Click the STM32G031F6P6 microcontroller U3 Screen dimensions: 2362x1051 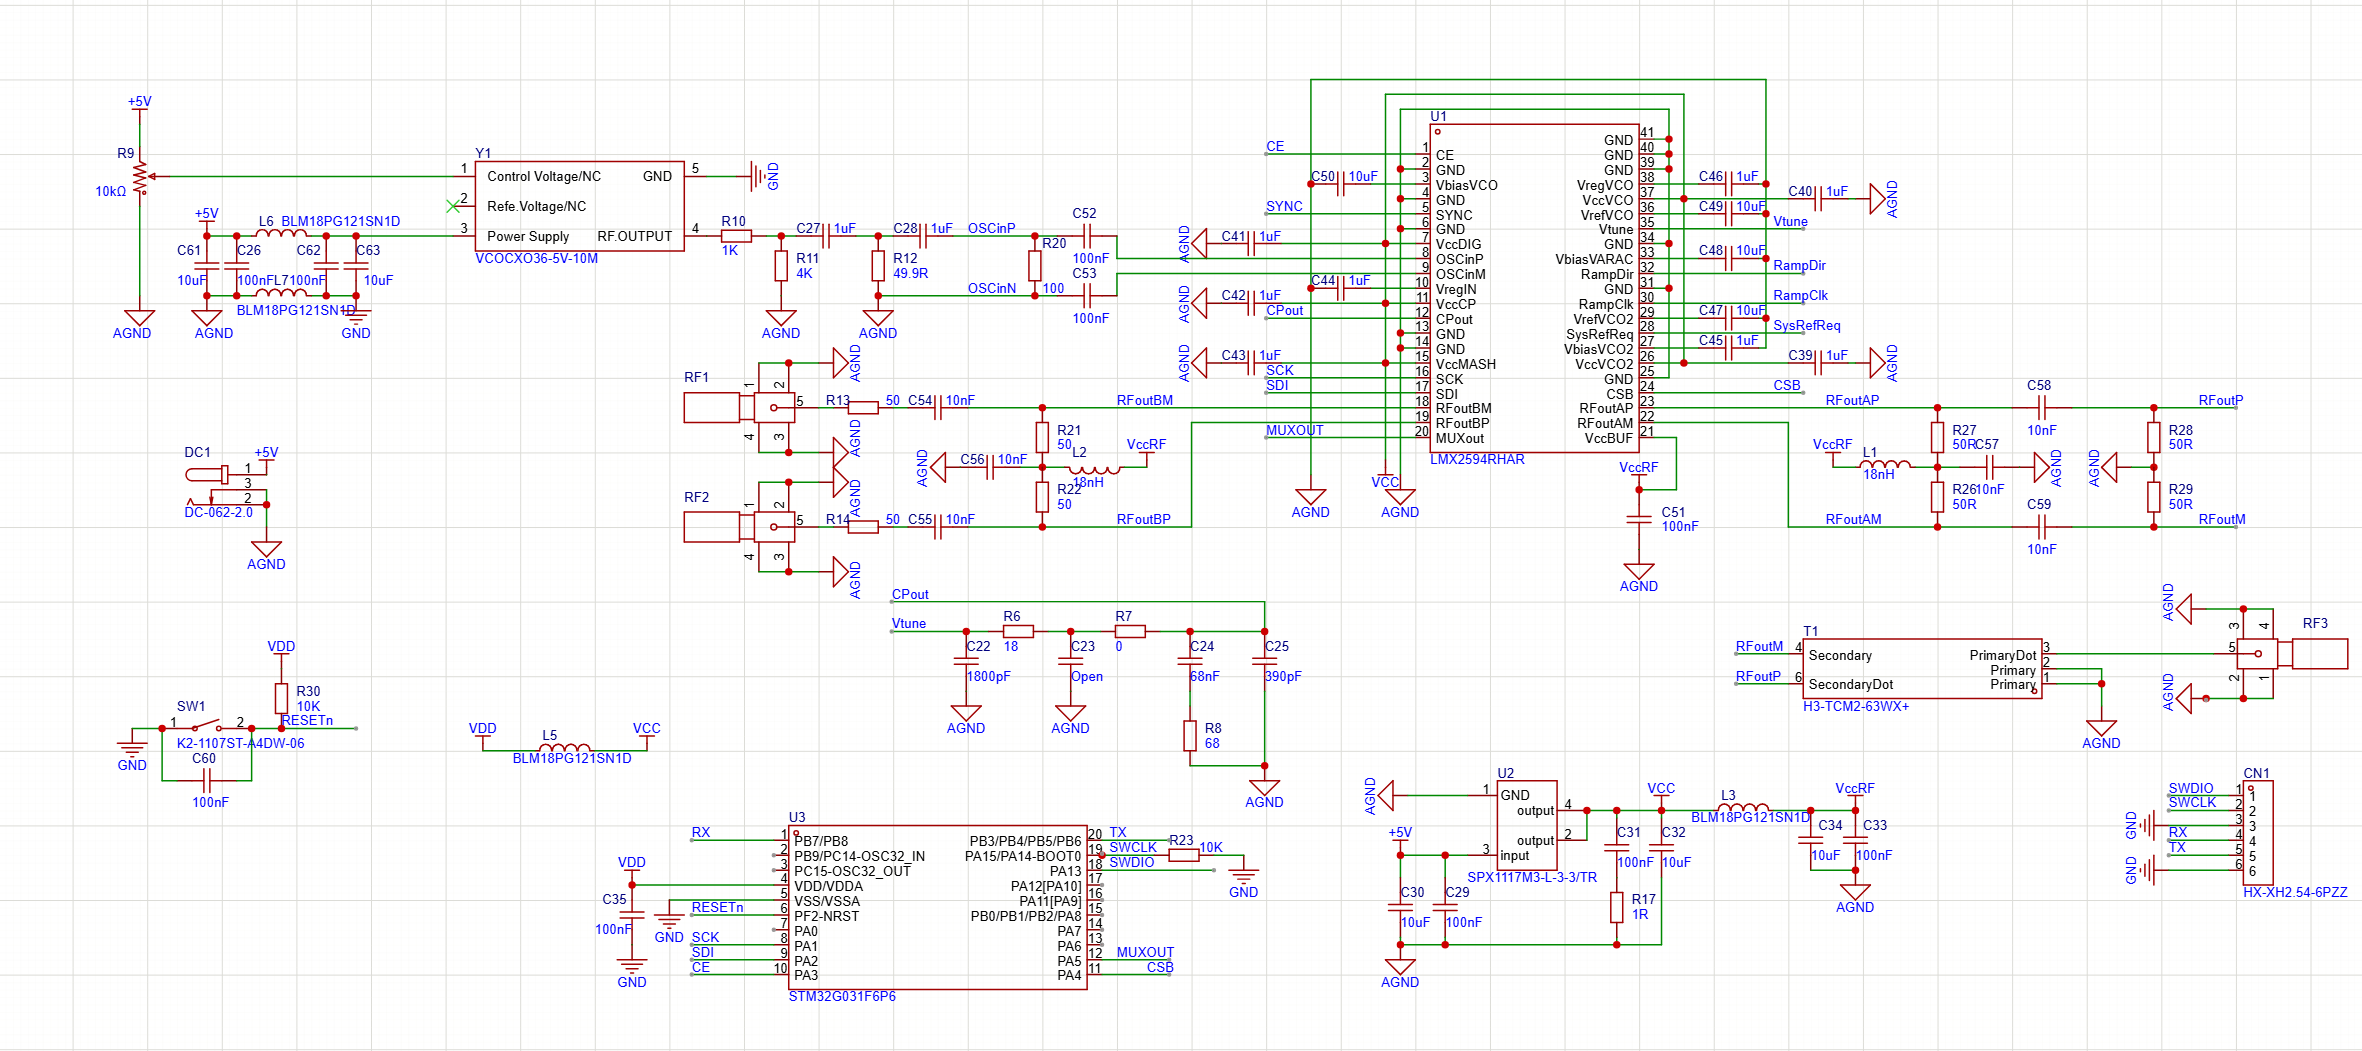click(938, 907)
